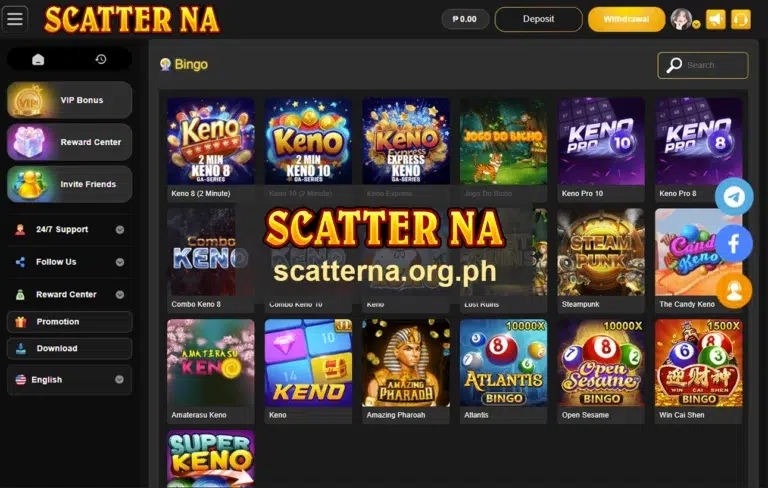Screen dimensions: 768x488
Task: Open the English language dropdown
Action: click(70, 380)
